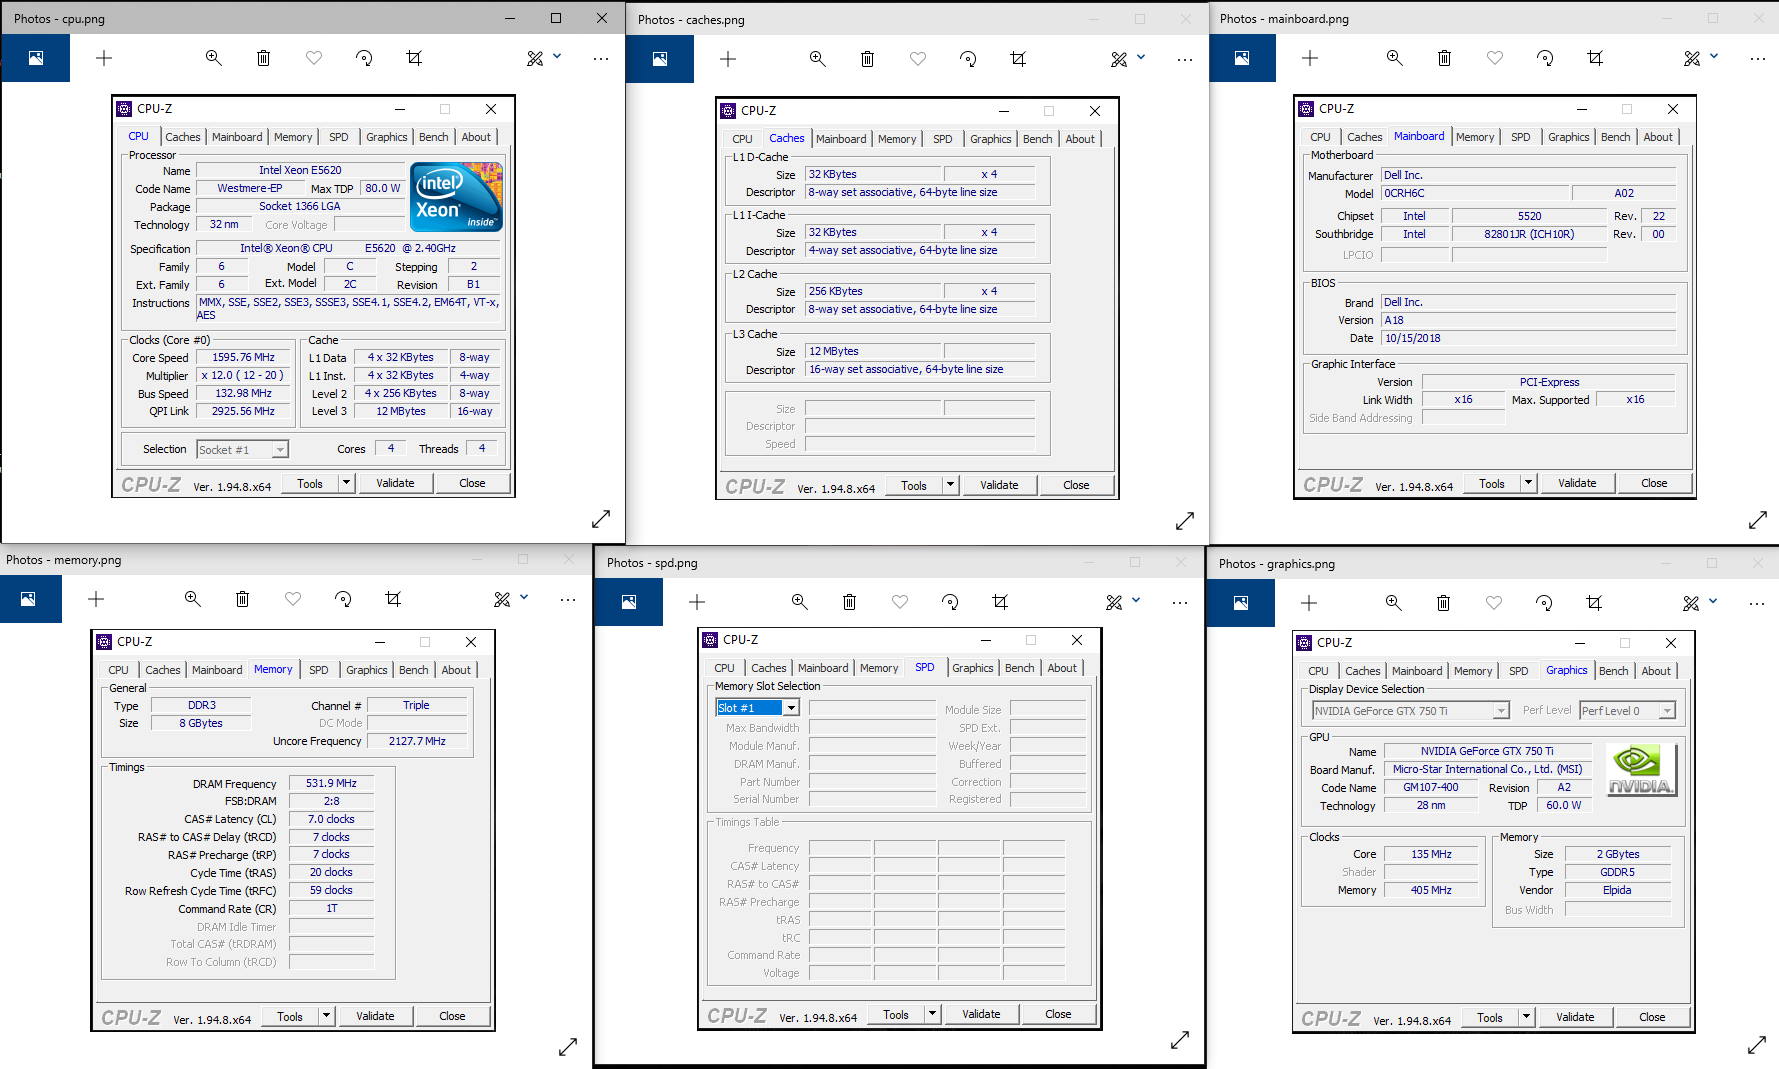This screenshot has width=1779, height=1069.
Task: Open crop tool in mainboard.png window
Action: 1595,58
